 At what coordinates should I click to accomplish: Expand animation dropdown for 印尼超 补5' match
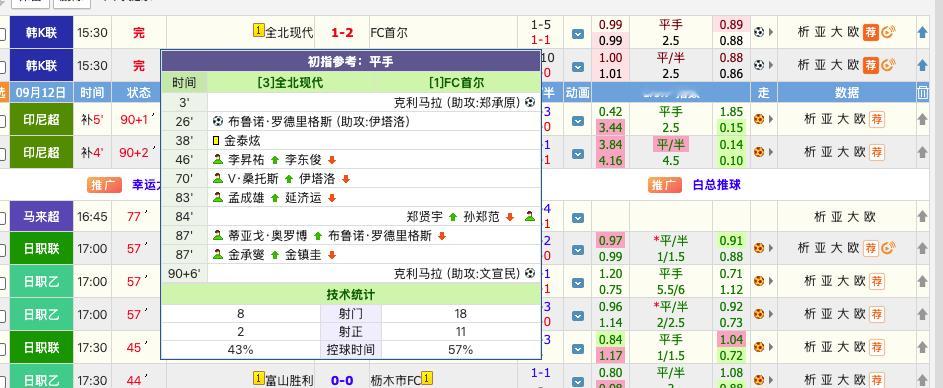(578, 121)
